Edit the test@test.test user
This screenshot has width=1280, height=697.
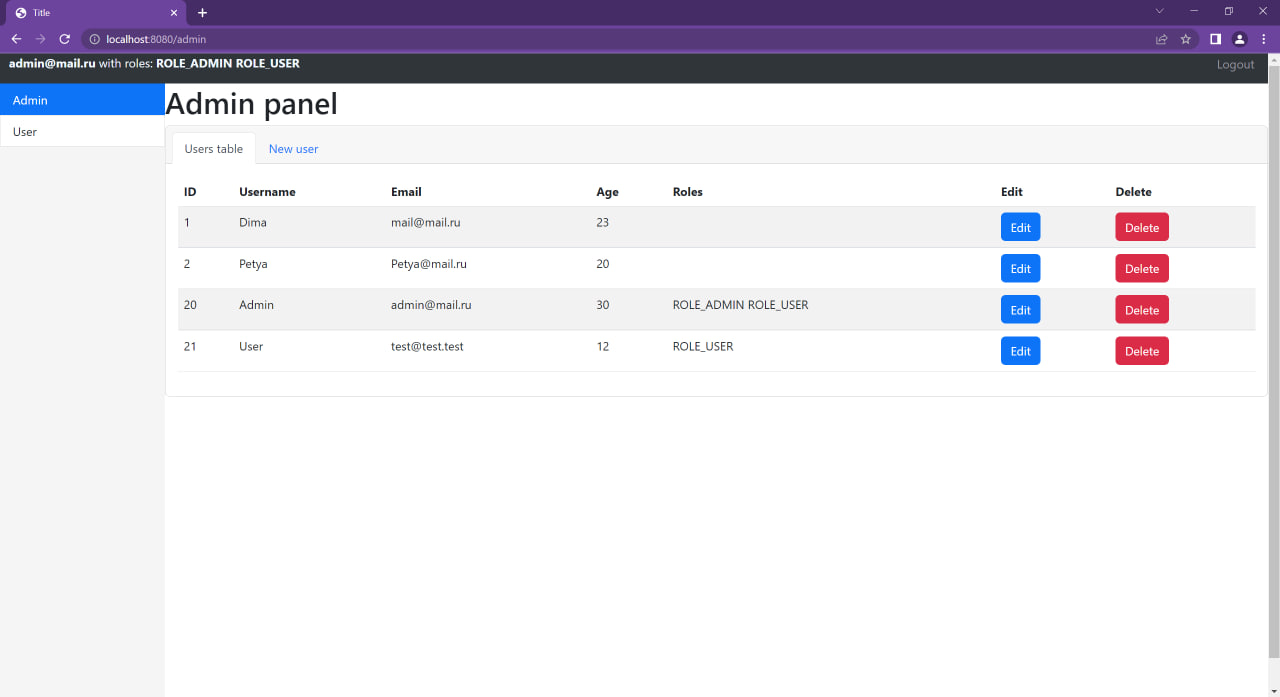(x=1020, y=351)
